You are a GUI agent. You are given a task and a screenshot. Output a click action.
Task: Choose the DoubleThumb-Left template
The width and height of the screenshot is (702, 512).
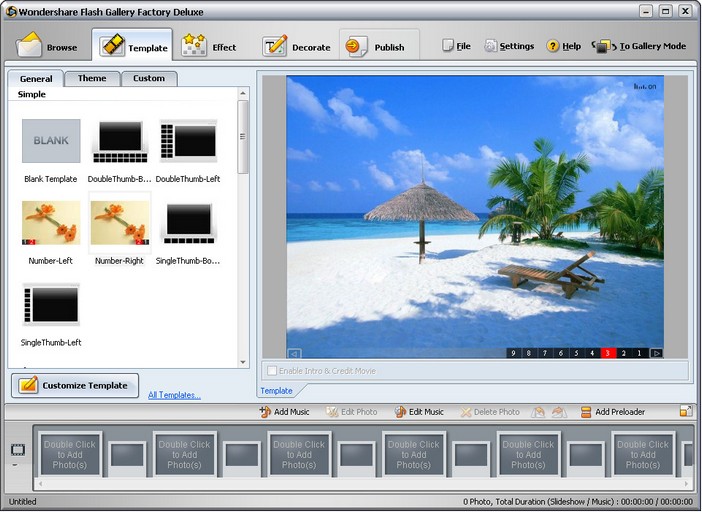[188, 141]
